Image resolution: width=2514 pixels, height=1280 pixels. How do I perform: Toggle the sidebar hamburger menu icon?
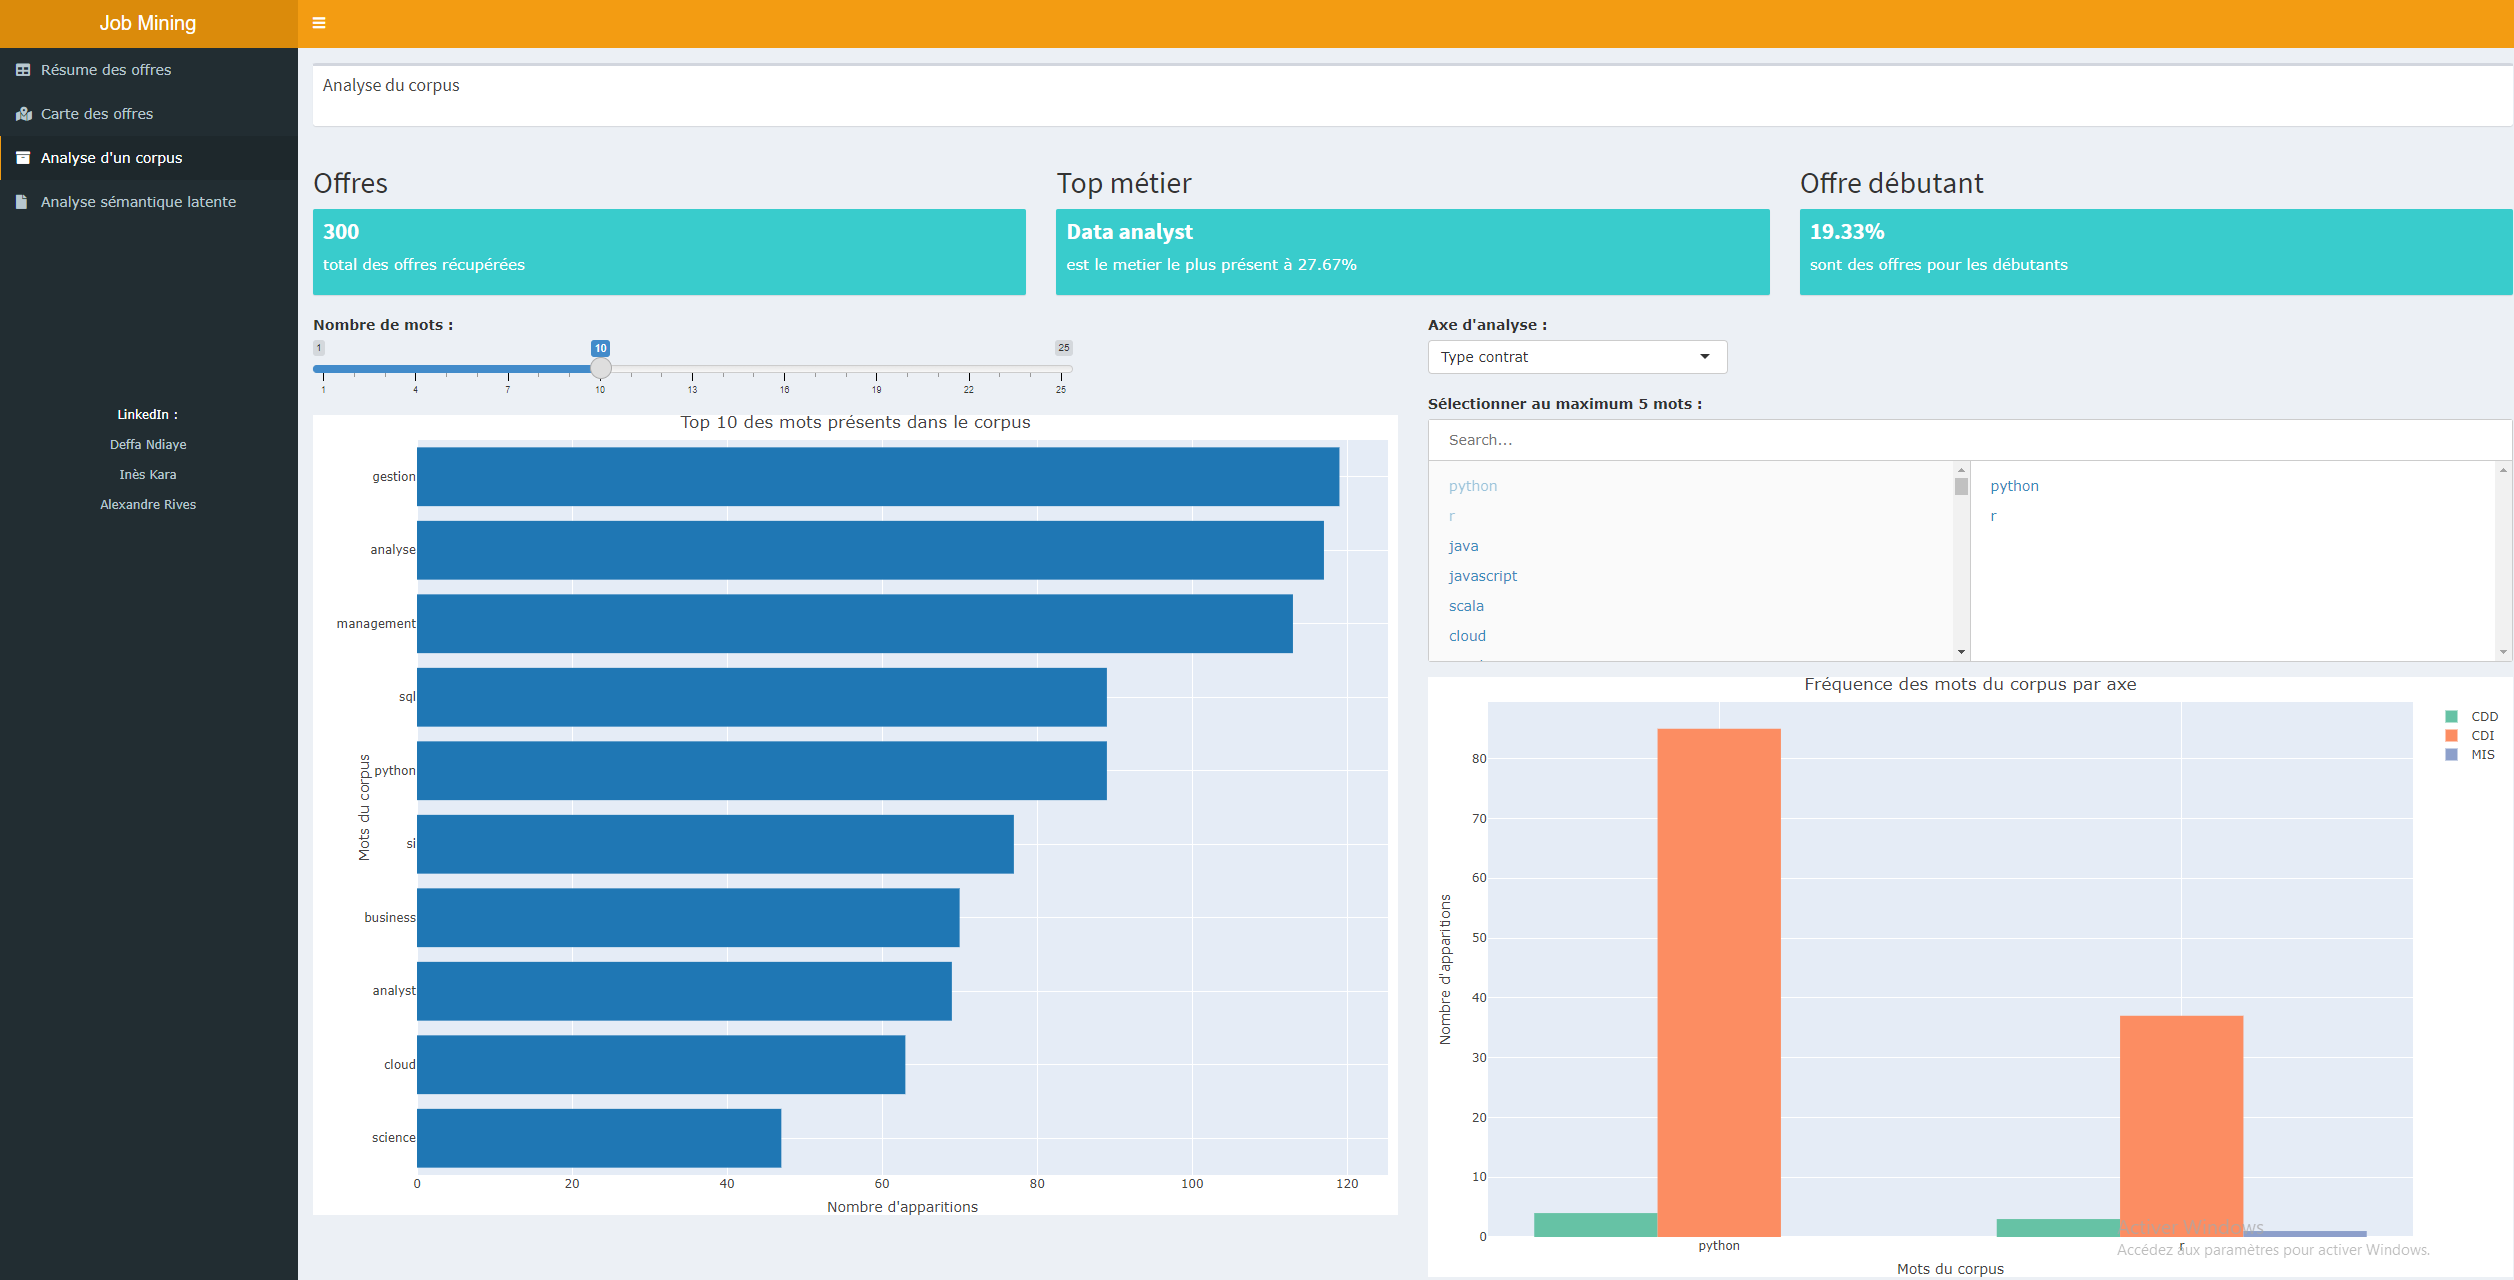point(319,23)
